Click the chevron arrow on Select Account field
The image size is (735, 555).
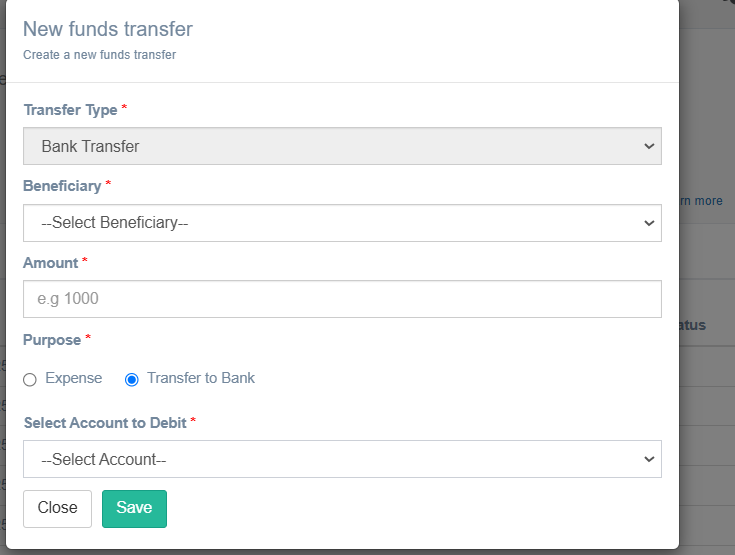[649, 459]
